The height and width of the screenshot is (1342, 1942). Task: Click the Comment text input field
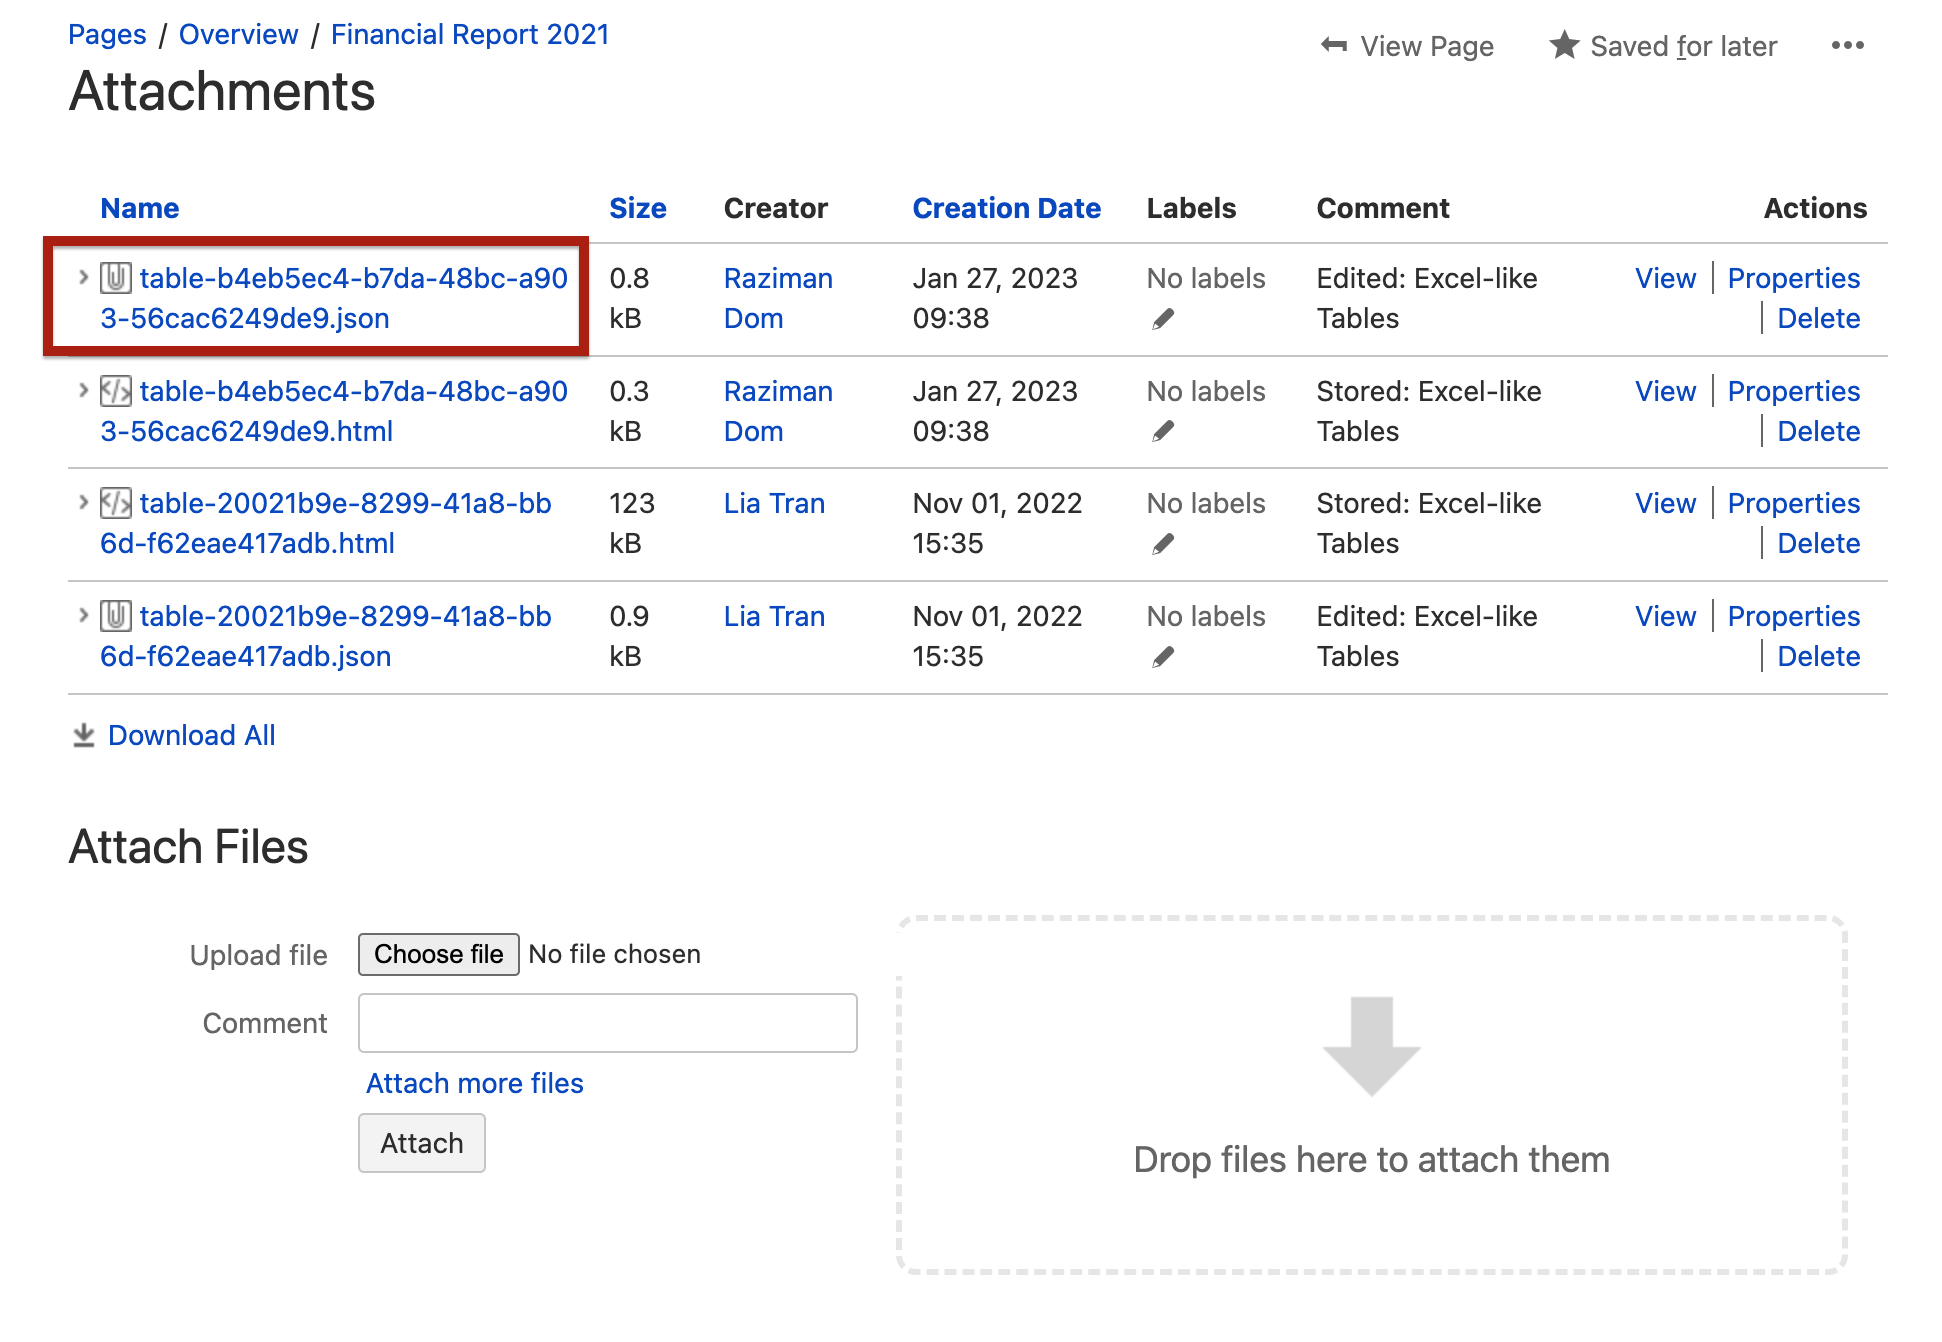point(607,1023)
